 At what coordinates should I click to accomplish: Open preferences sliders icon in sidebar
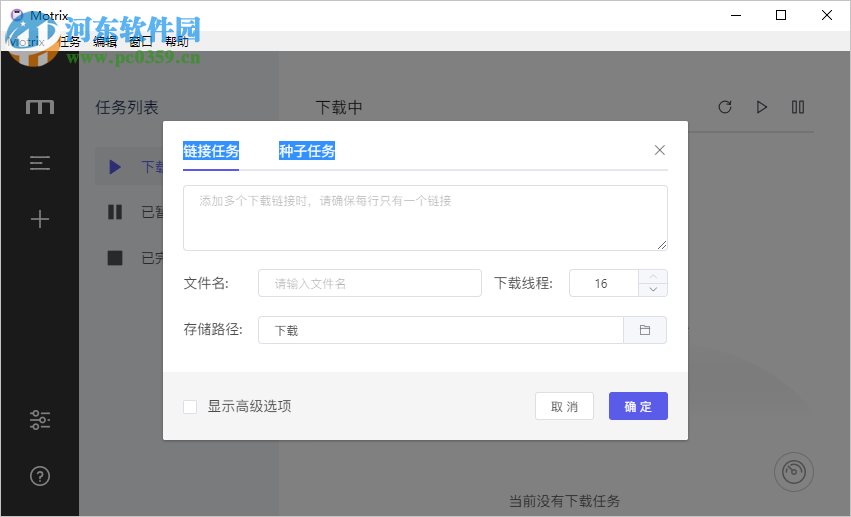tap(40, 420)
